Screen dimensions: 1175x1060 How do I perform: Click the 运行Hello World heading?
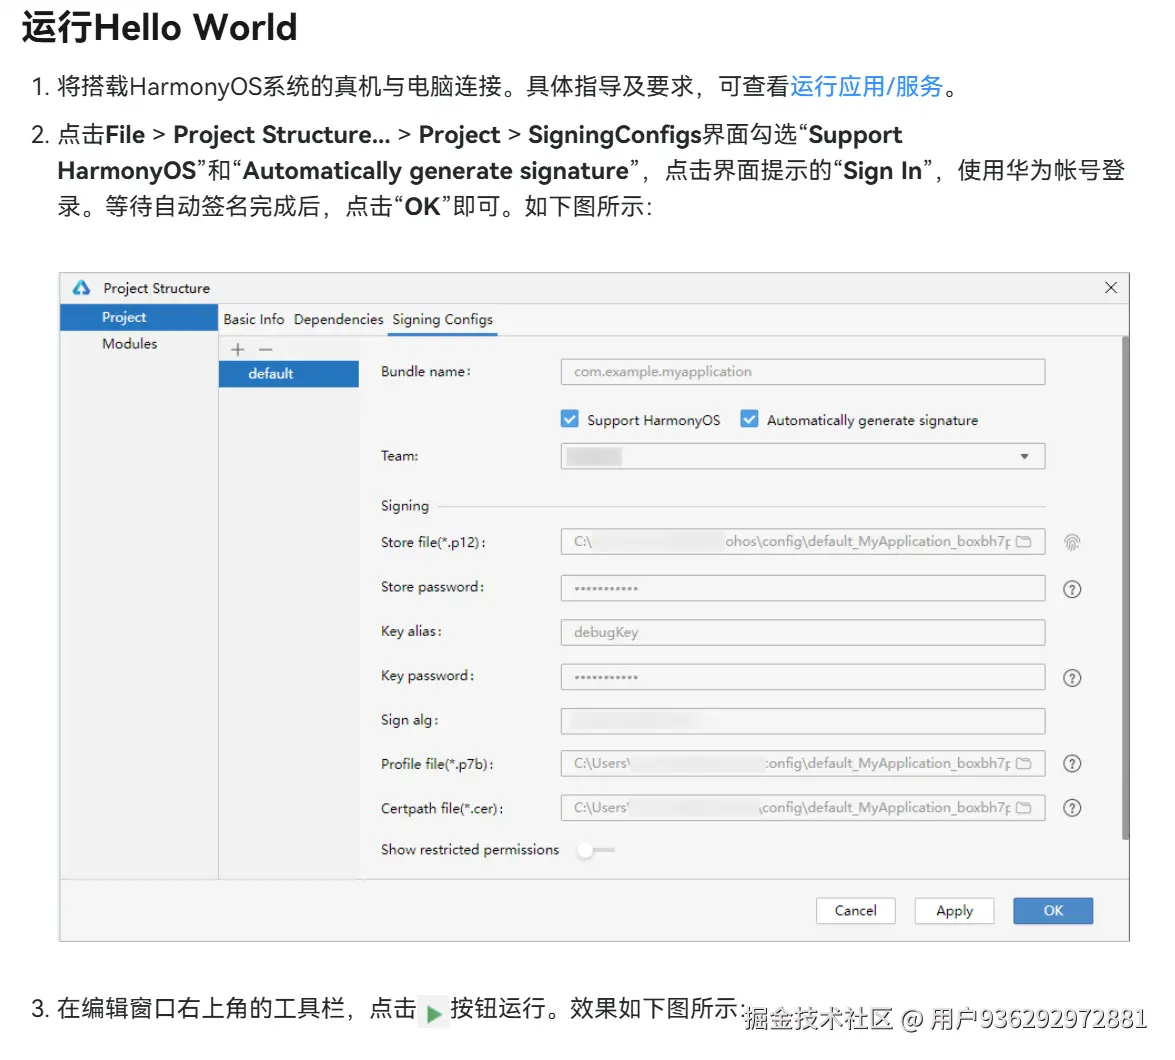click(x=160, y=27)
